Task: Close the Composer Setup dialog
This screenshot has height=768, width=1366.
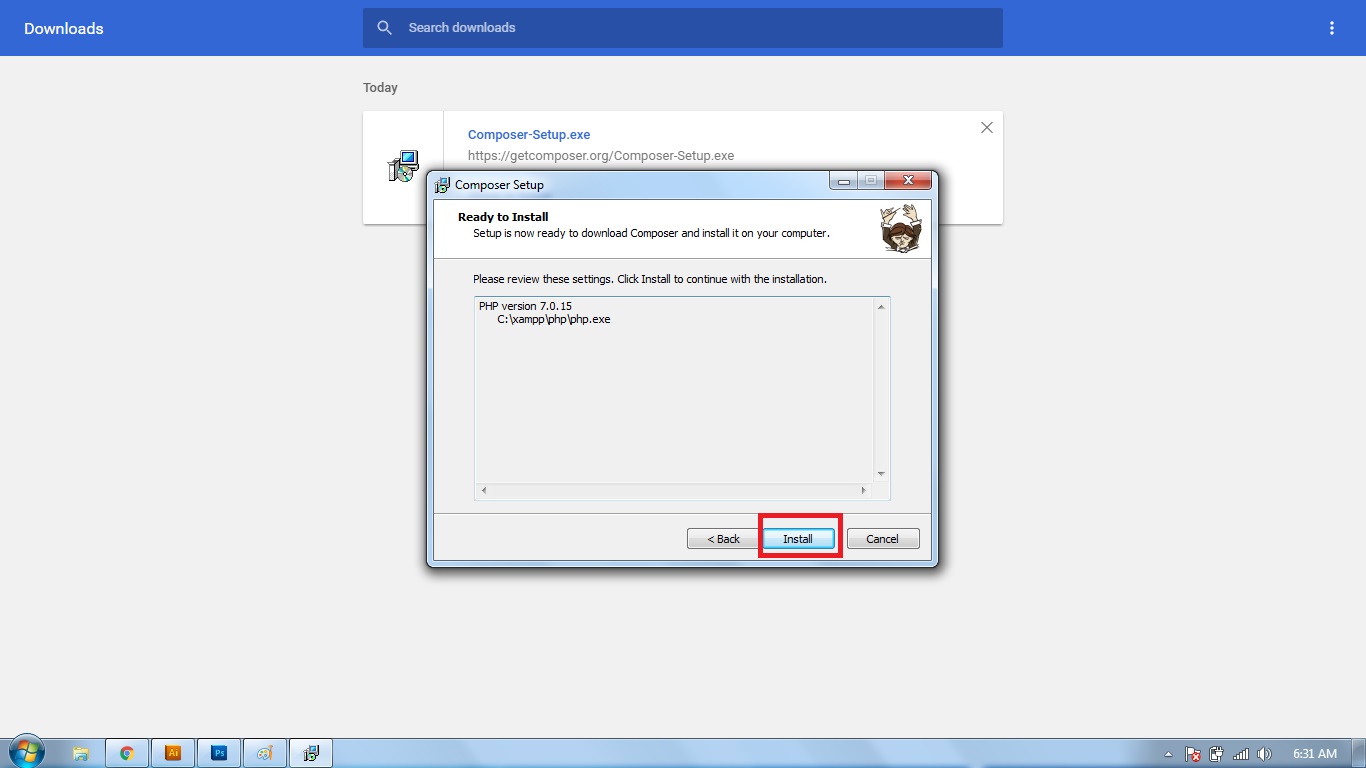Action: point(909,181)
